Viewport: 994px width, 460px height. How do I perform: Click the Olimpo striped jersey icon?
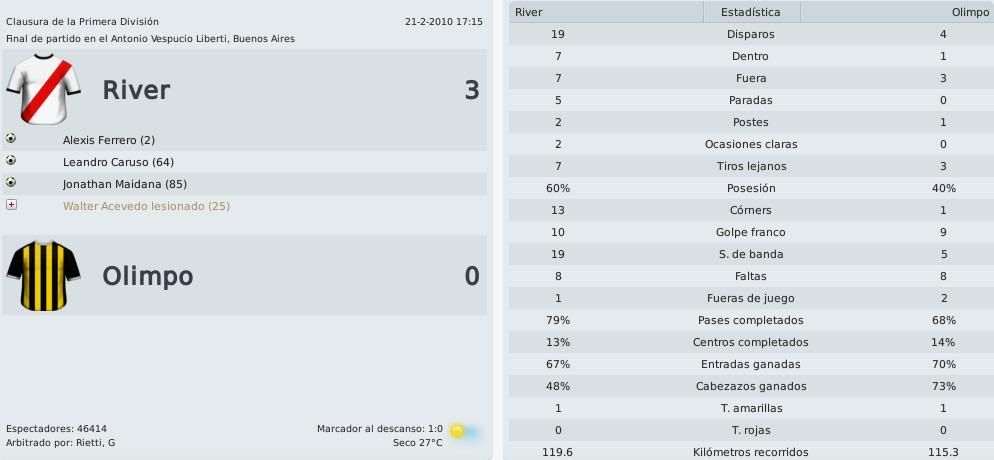pyautogui.click(x=43, y=276)
